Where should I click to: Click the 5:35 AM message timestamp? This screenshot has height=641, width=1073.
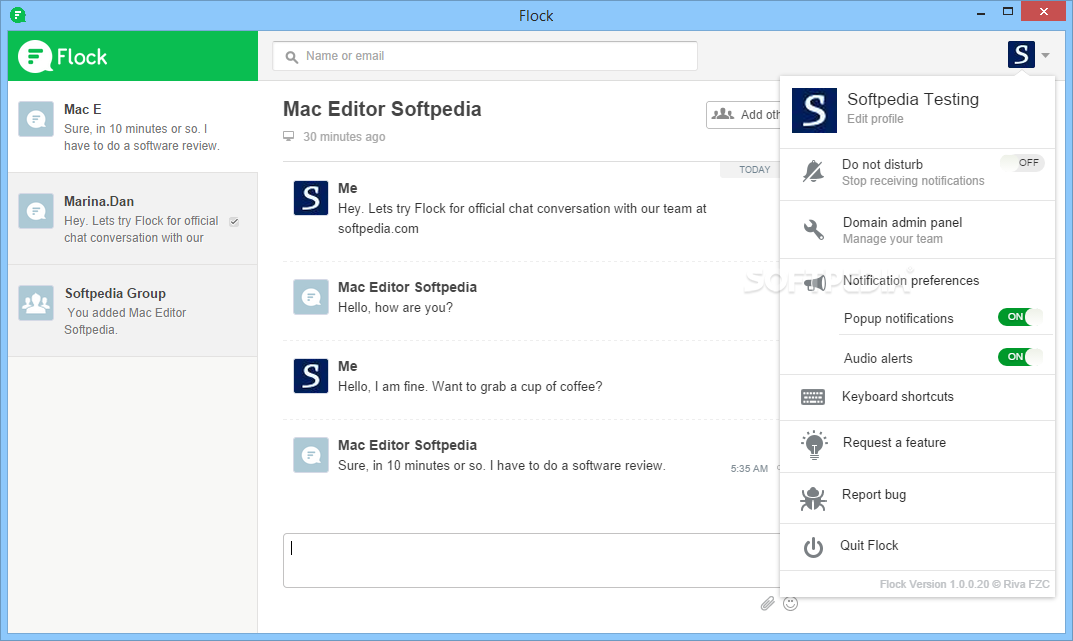point(749,469)
